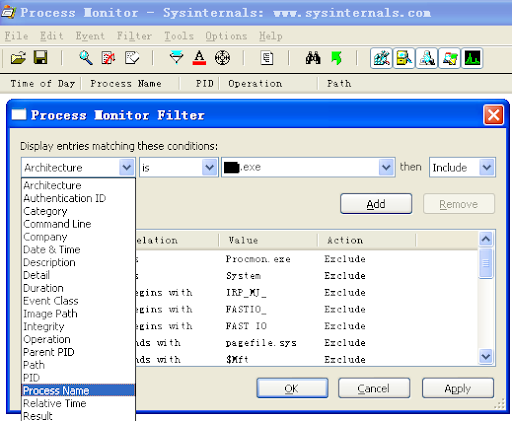The height and width of the screenshot is (421, 512).
Task: Select Authentication ID from the list
Action: [x=78, y=198]
